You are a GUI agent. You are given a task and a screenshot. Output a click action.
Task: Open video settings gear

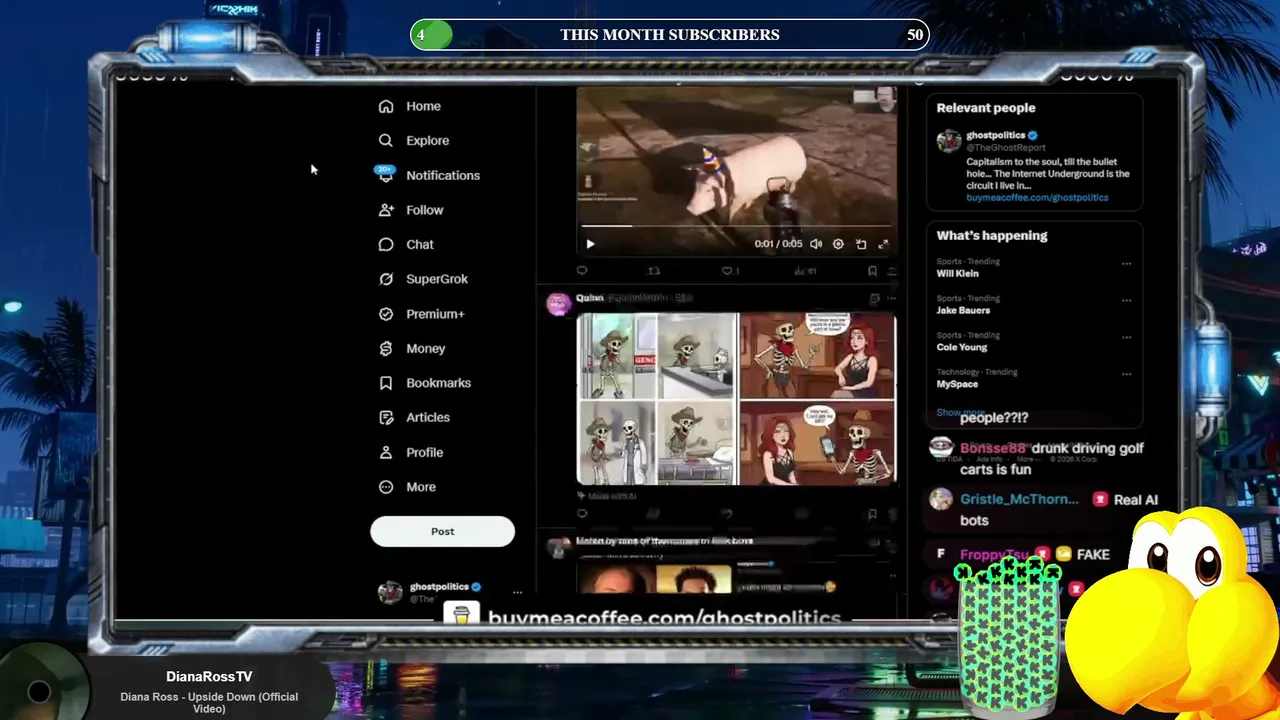838,244
